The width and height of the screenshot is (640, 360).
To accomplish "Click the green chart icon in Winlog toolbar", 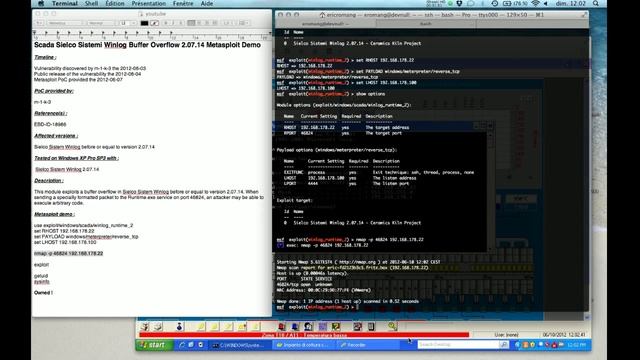I will [336, 326].
